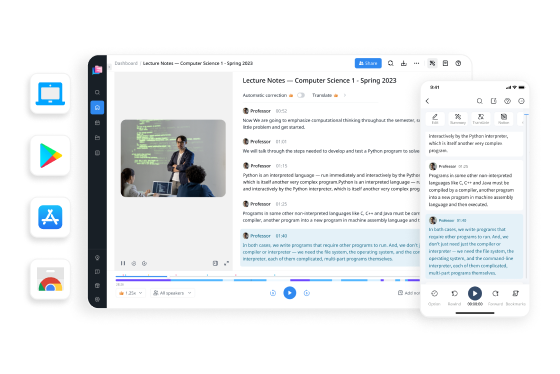Open the 1.25x playback speed dropdown
Screen dimensions: 560x374
pos(131,293)
